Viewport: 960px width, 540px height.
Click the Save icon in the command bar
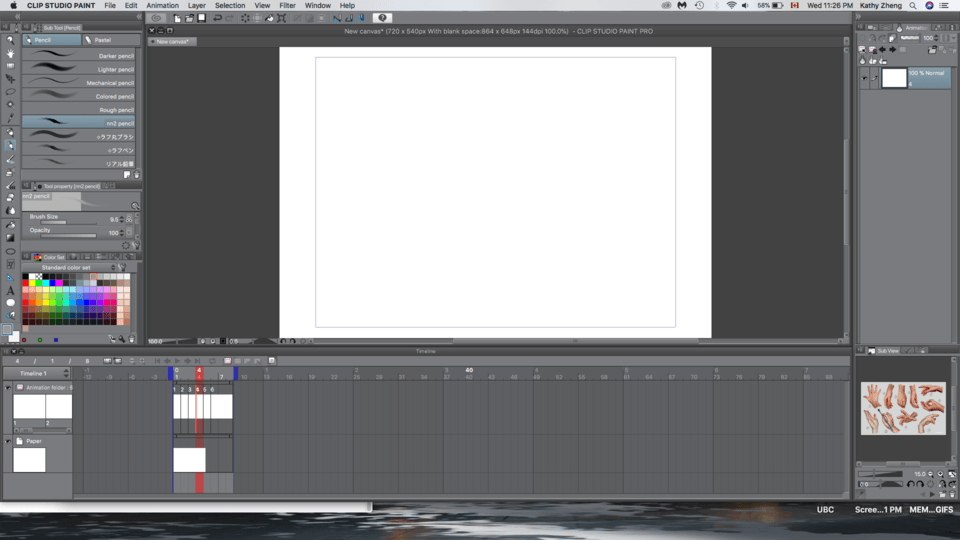coord(201,18)
